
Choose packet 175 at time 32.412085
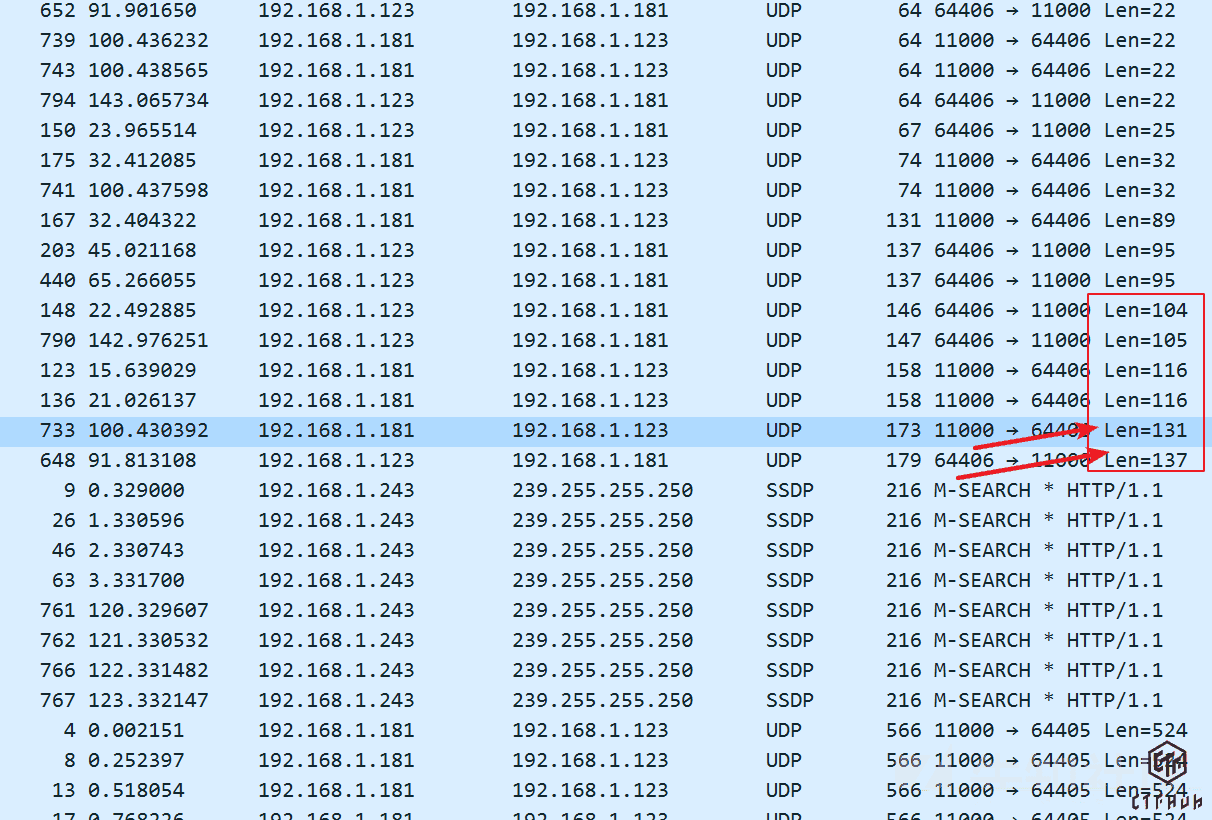(x=600, y=161)
